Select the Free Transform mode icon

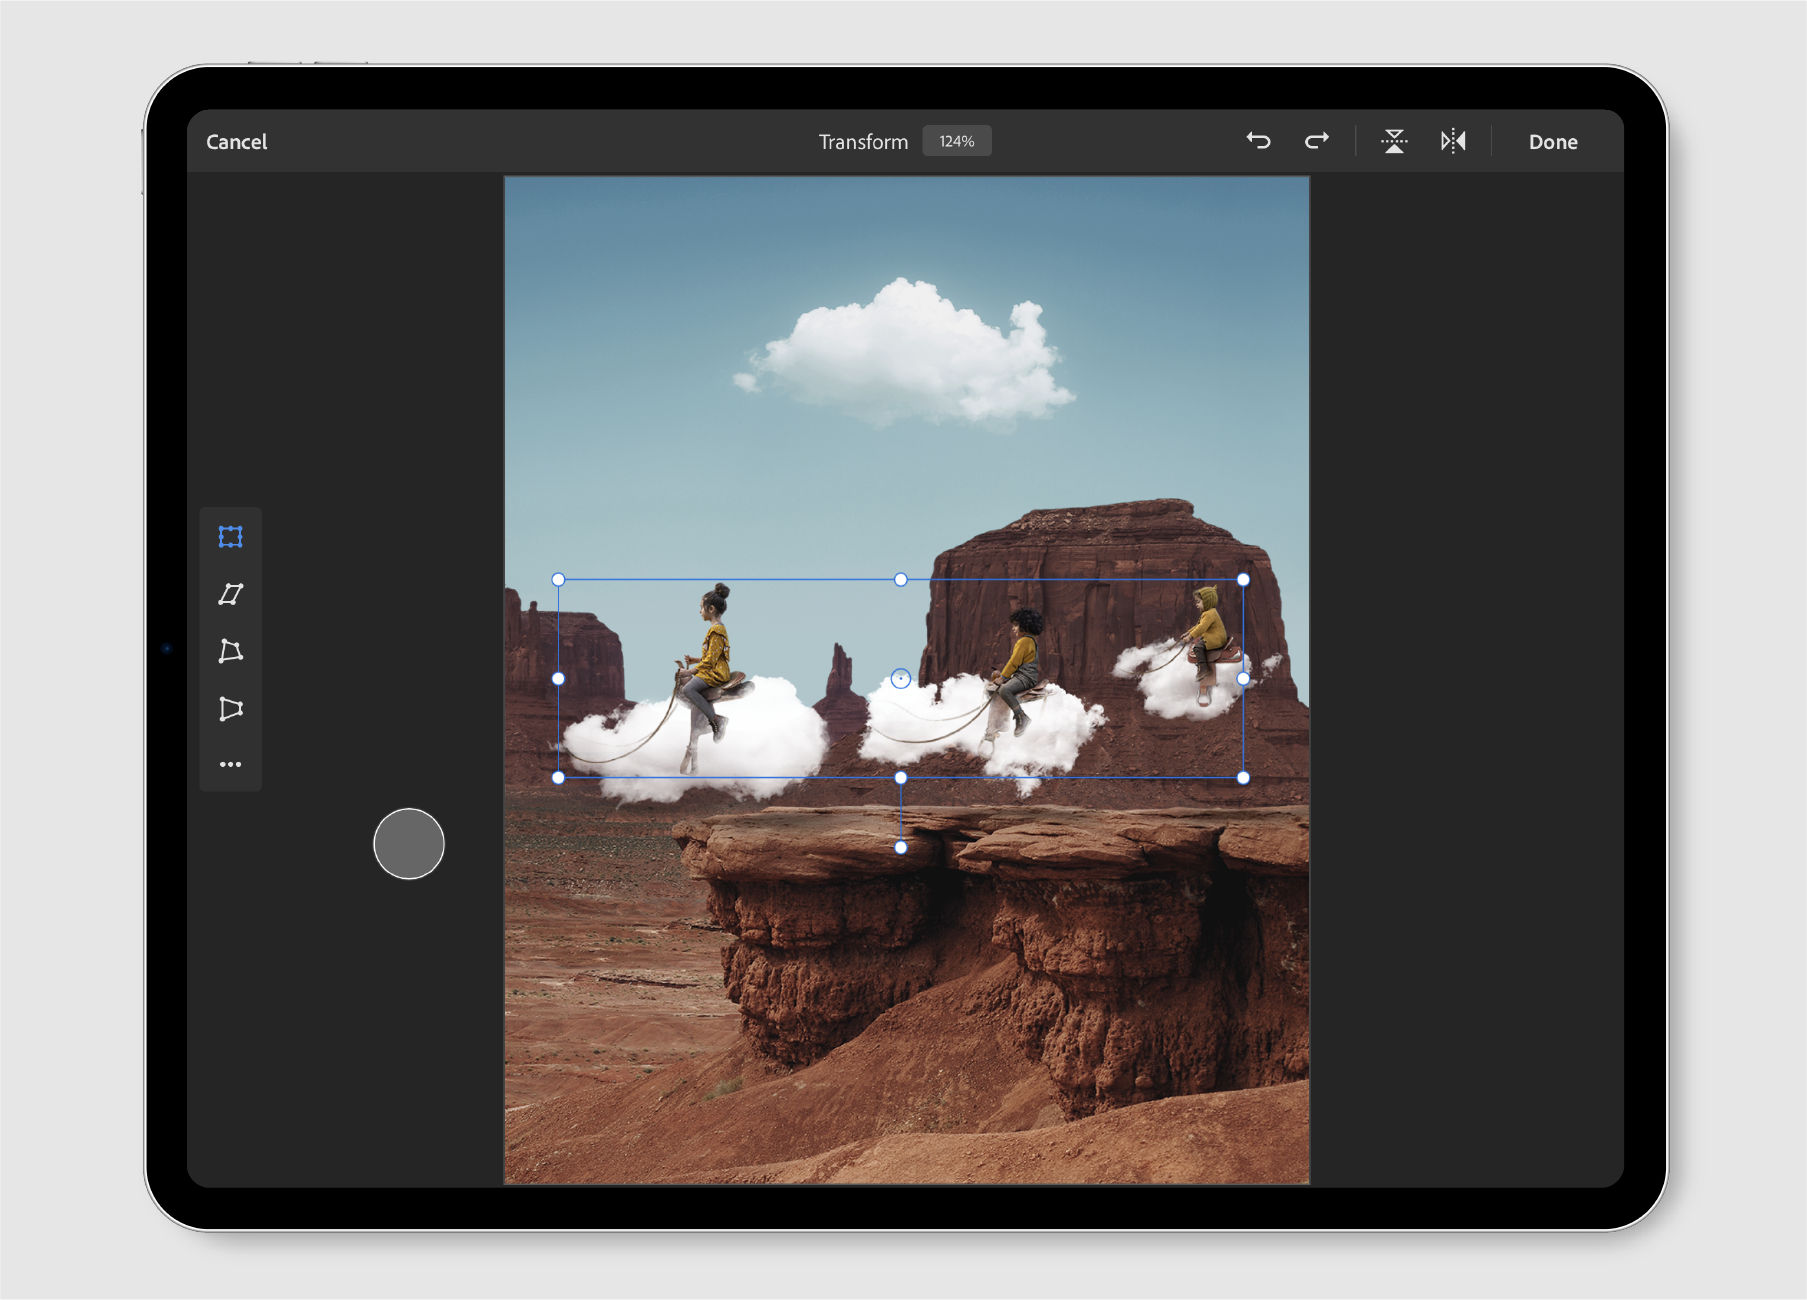(231, 536)
